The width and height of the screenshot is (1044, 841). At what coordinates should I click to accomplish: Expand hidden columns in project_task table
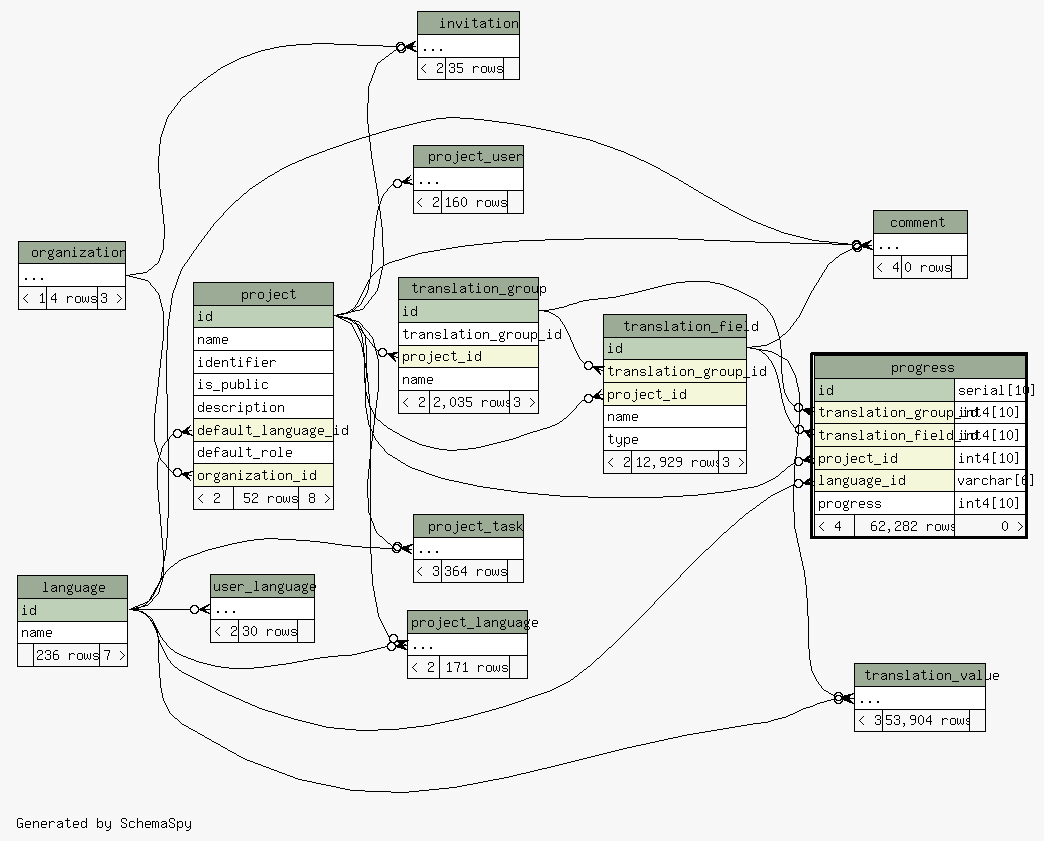tap(468, 549)
